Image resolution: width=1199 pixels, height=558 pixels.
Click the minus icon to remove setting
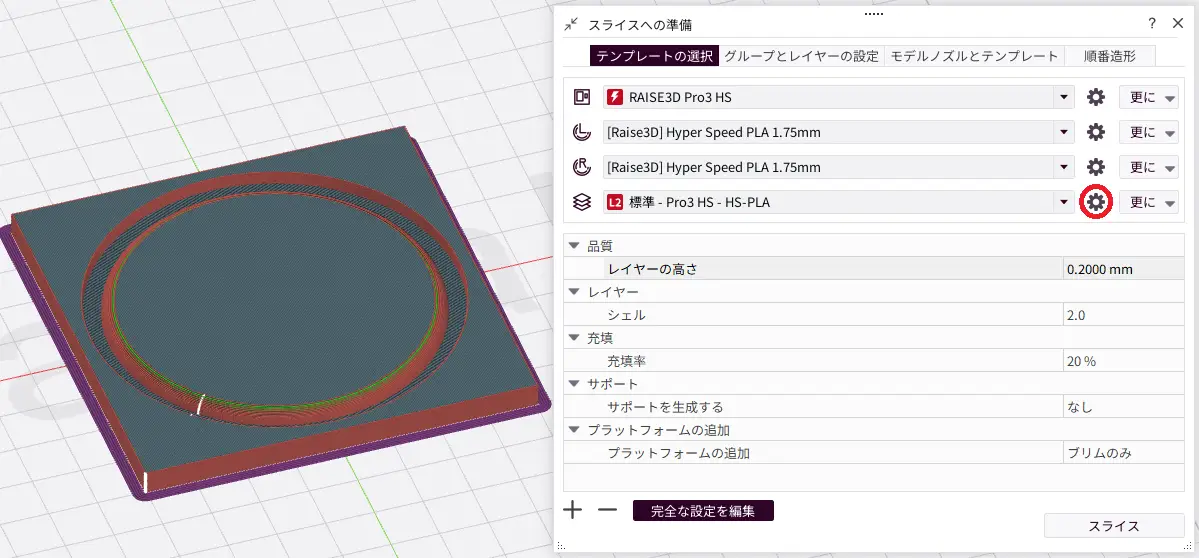[607, 510]
